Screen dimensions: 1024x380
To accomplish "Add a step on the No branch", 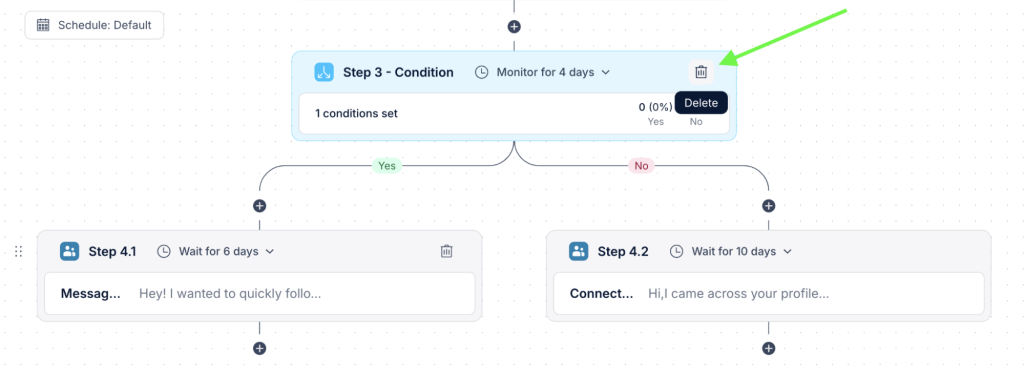I will point(769,206).
